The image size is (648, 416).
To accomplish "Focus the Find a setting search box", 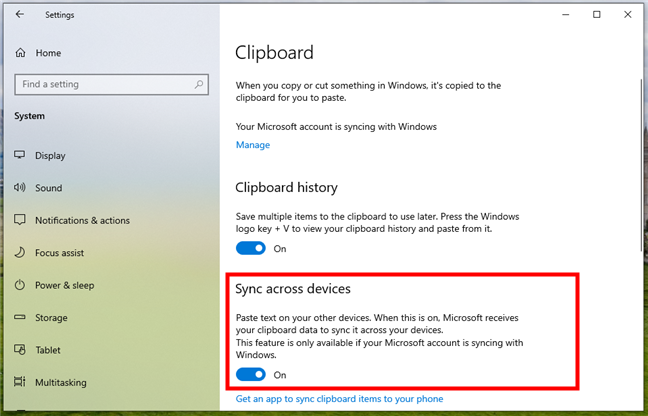I will click(112, 84).
